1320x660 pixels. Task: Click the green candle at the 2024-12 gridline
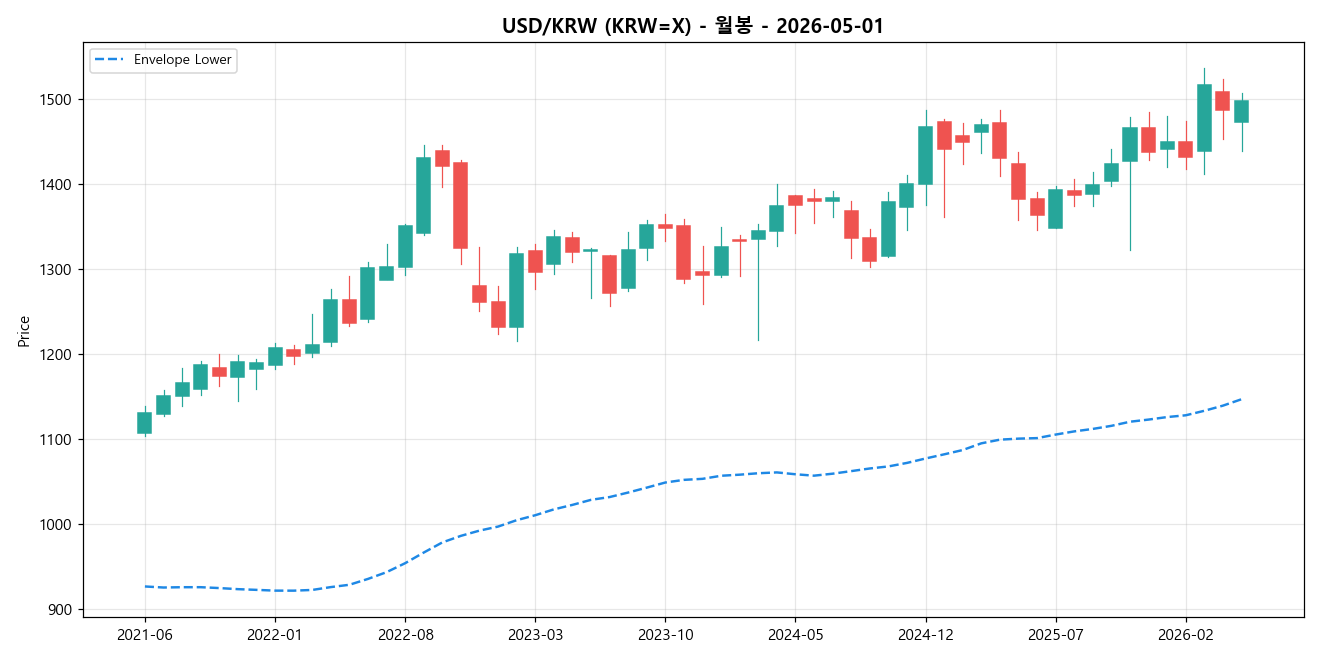click(925, 155)
